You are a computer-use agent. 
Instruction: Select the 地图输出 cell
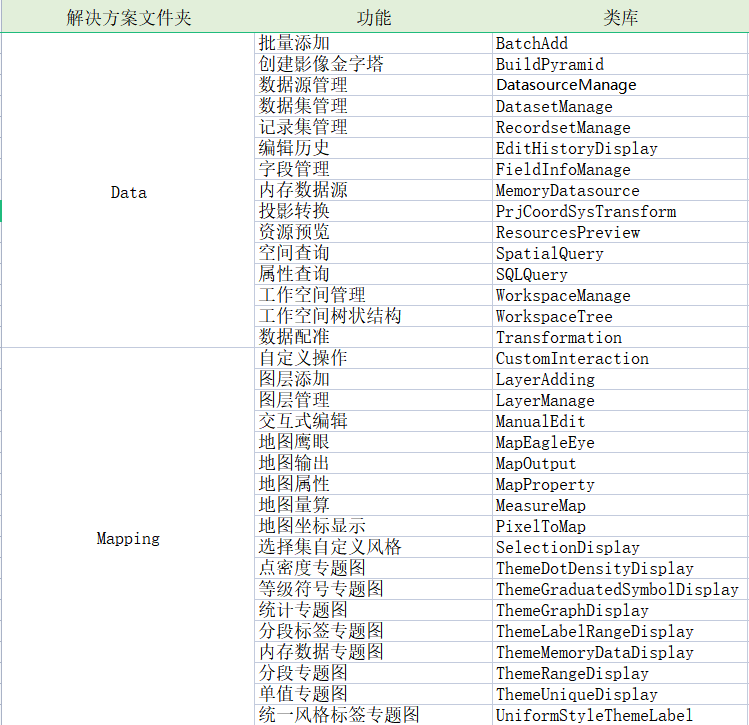coord(374,464)
